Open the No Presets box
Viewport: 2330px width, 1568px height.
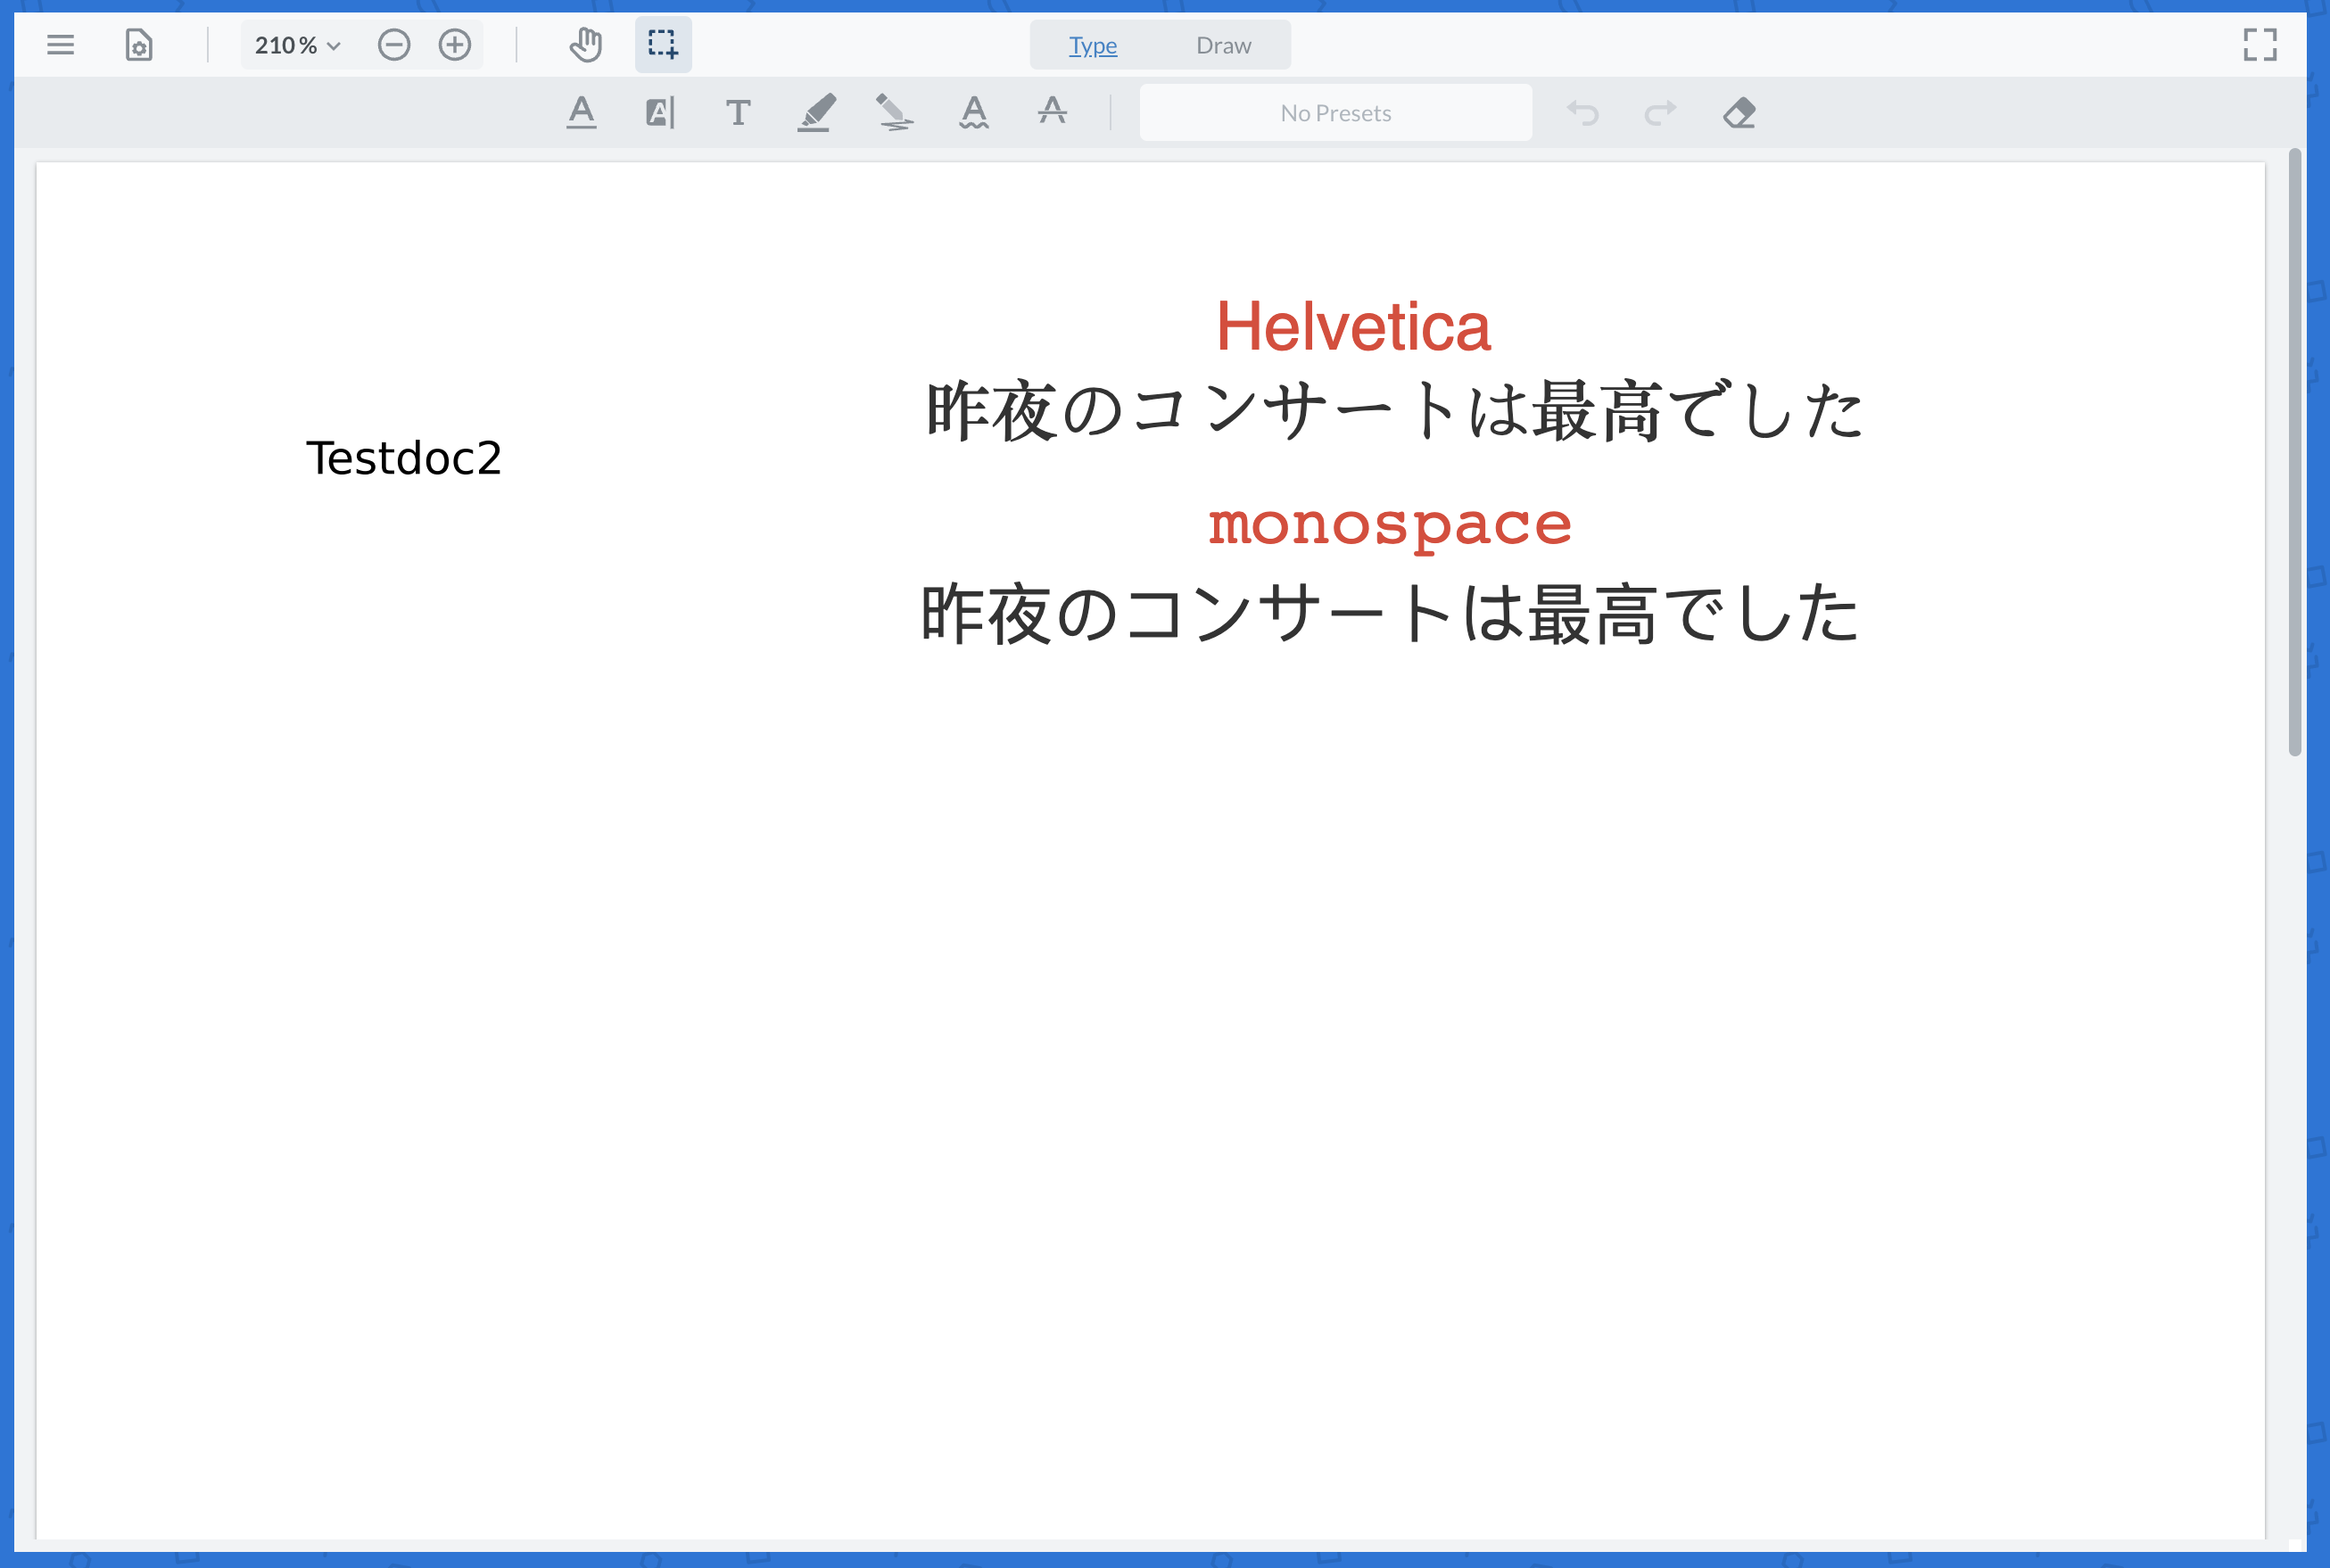pos(1335,113)
